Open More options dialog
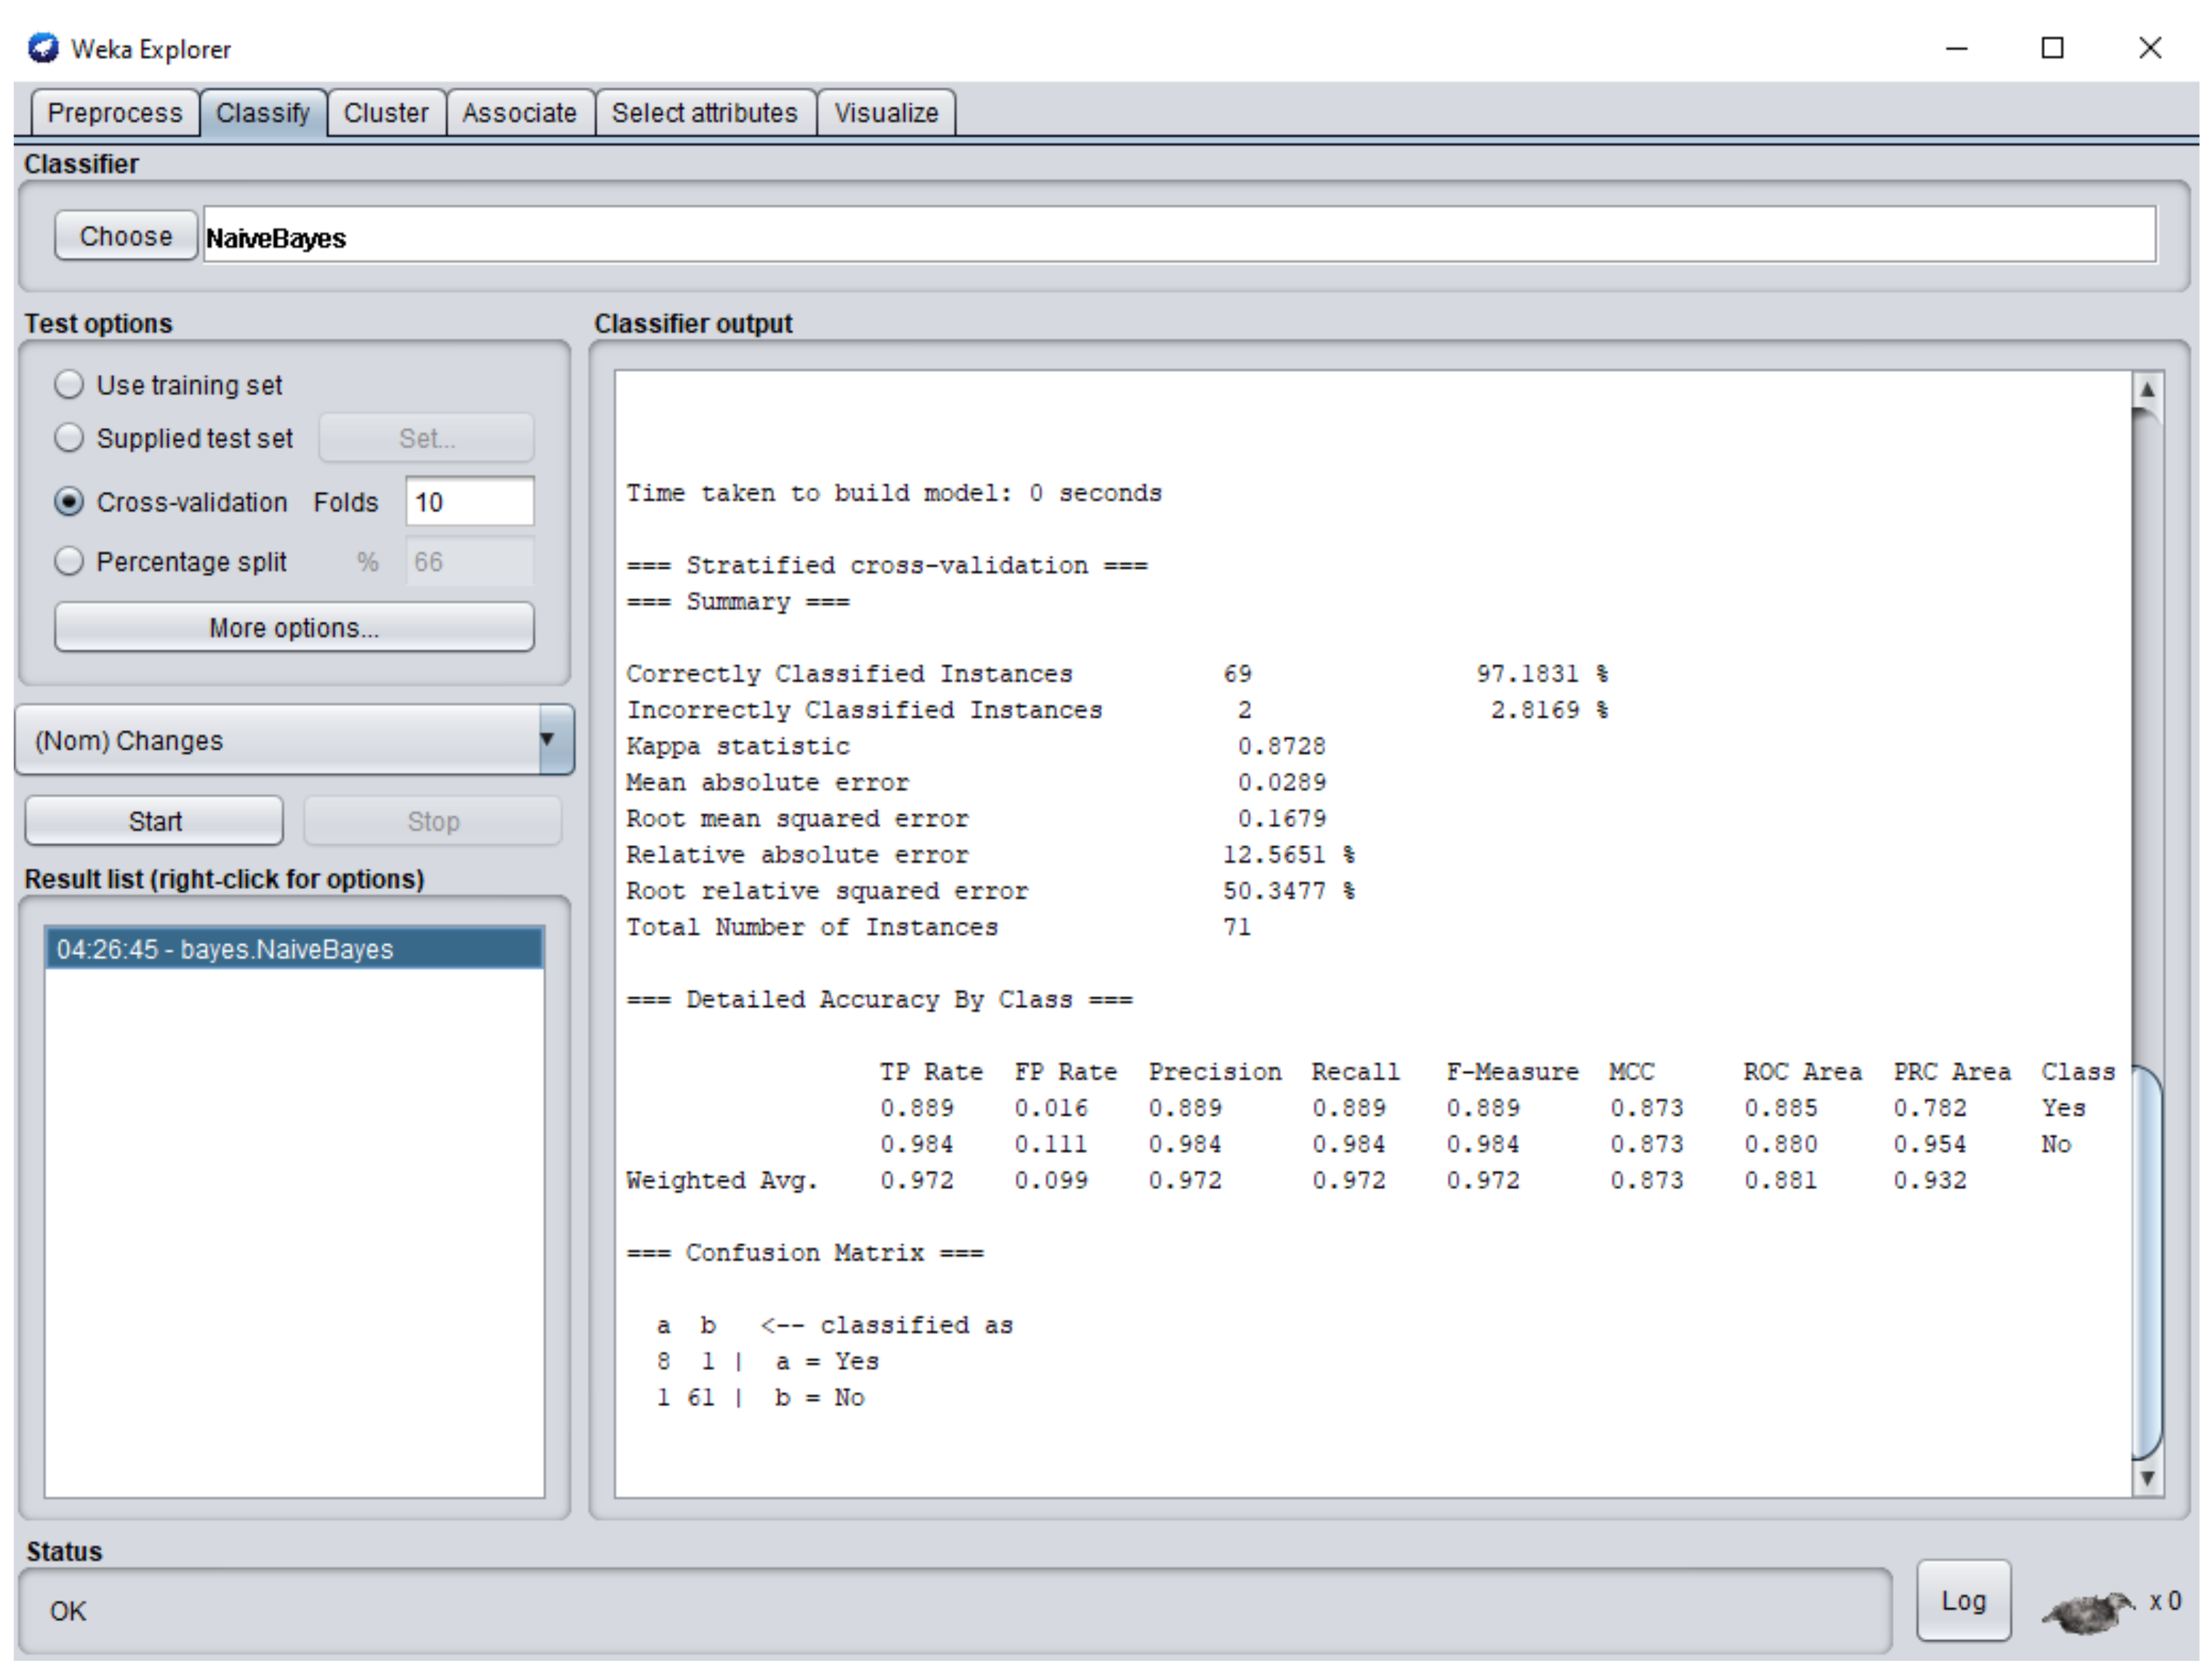The width and height of the screenshot is (2212, 1677). tap(294, 628)
